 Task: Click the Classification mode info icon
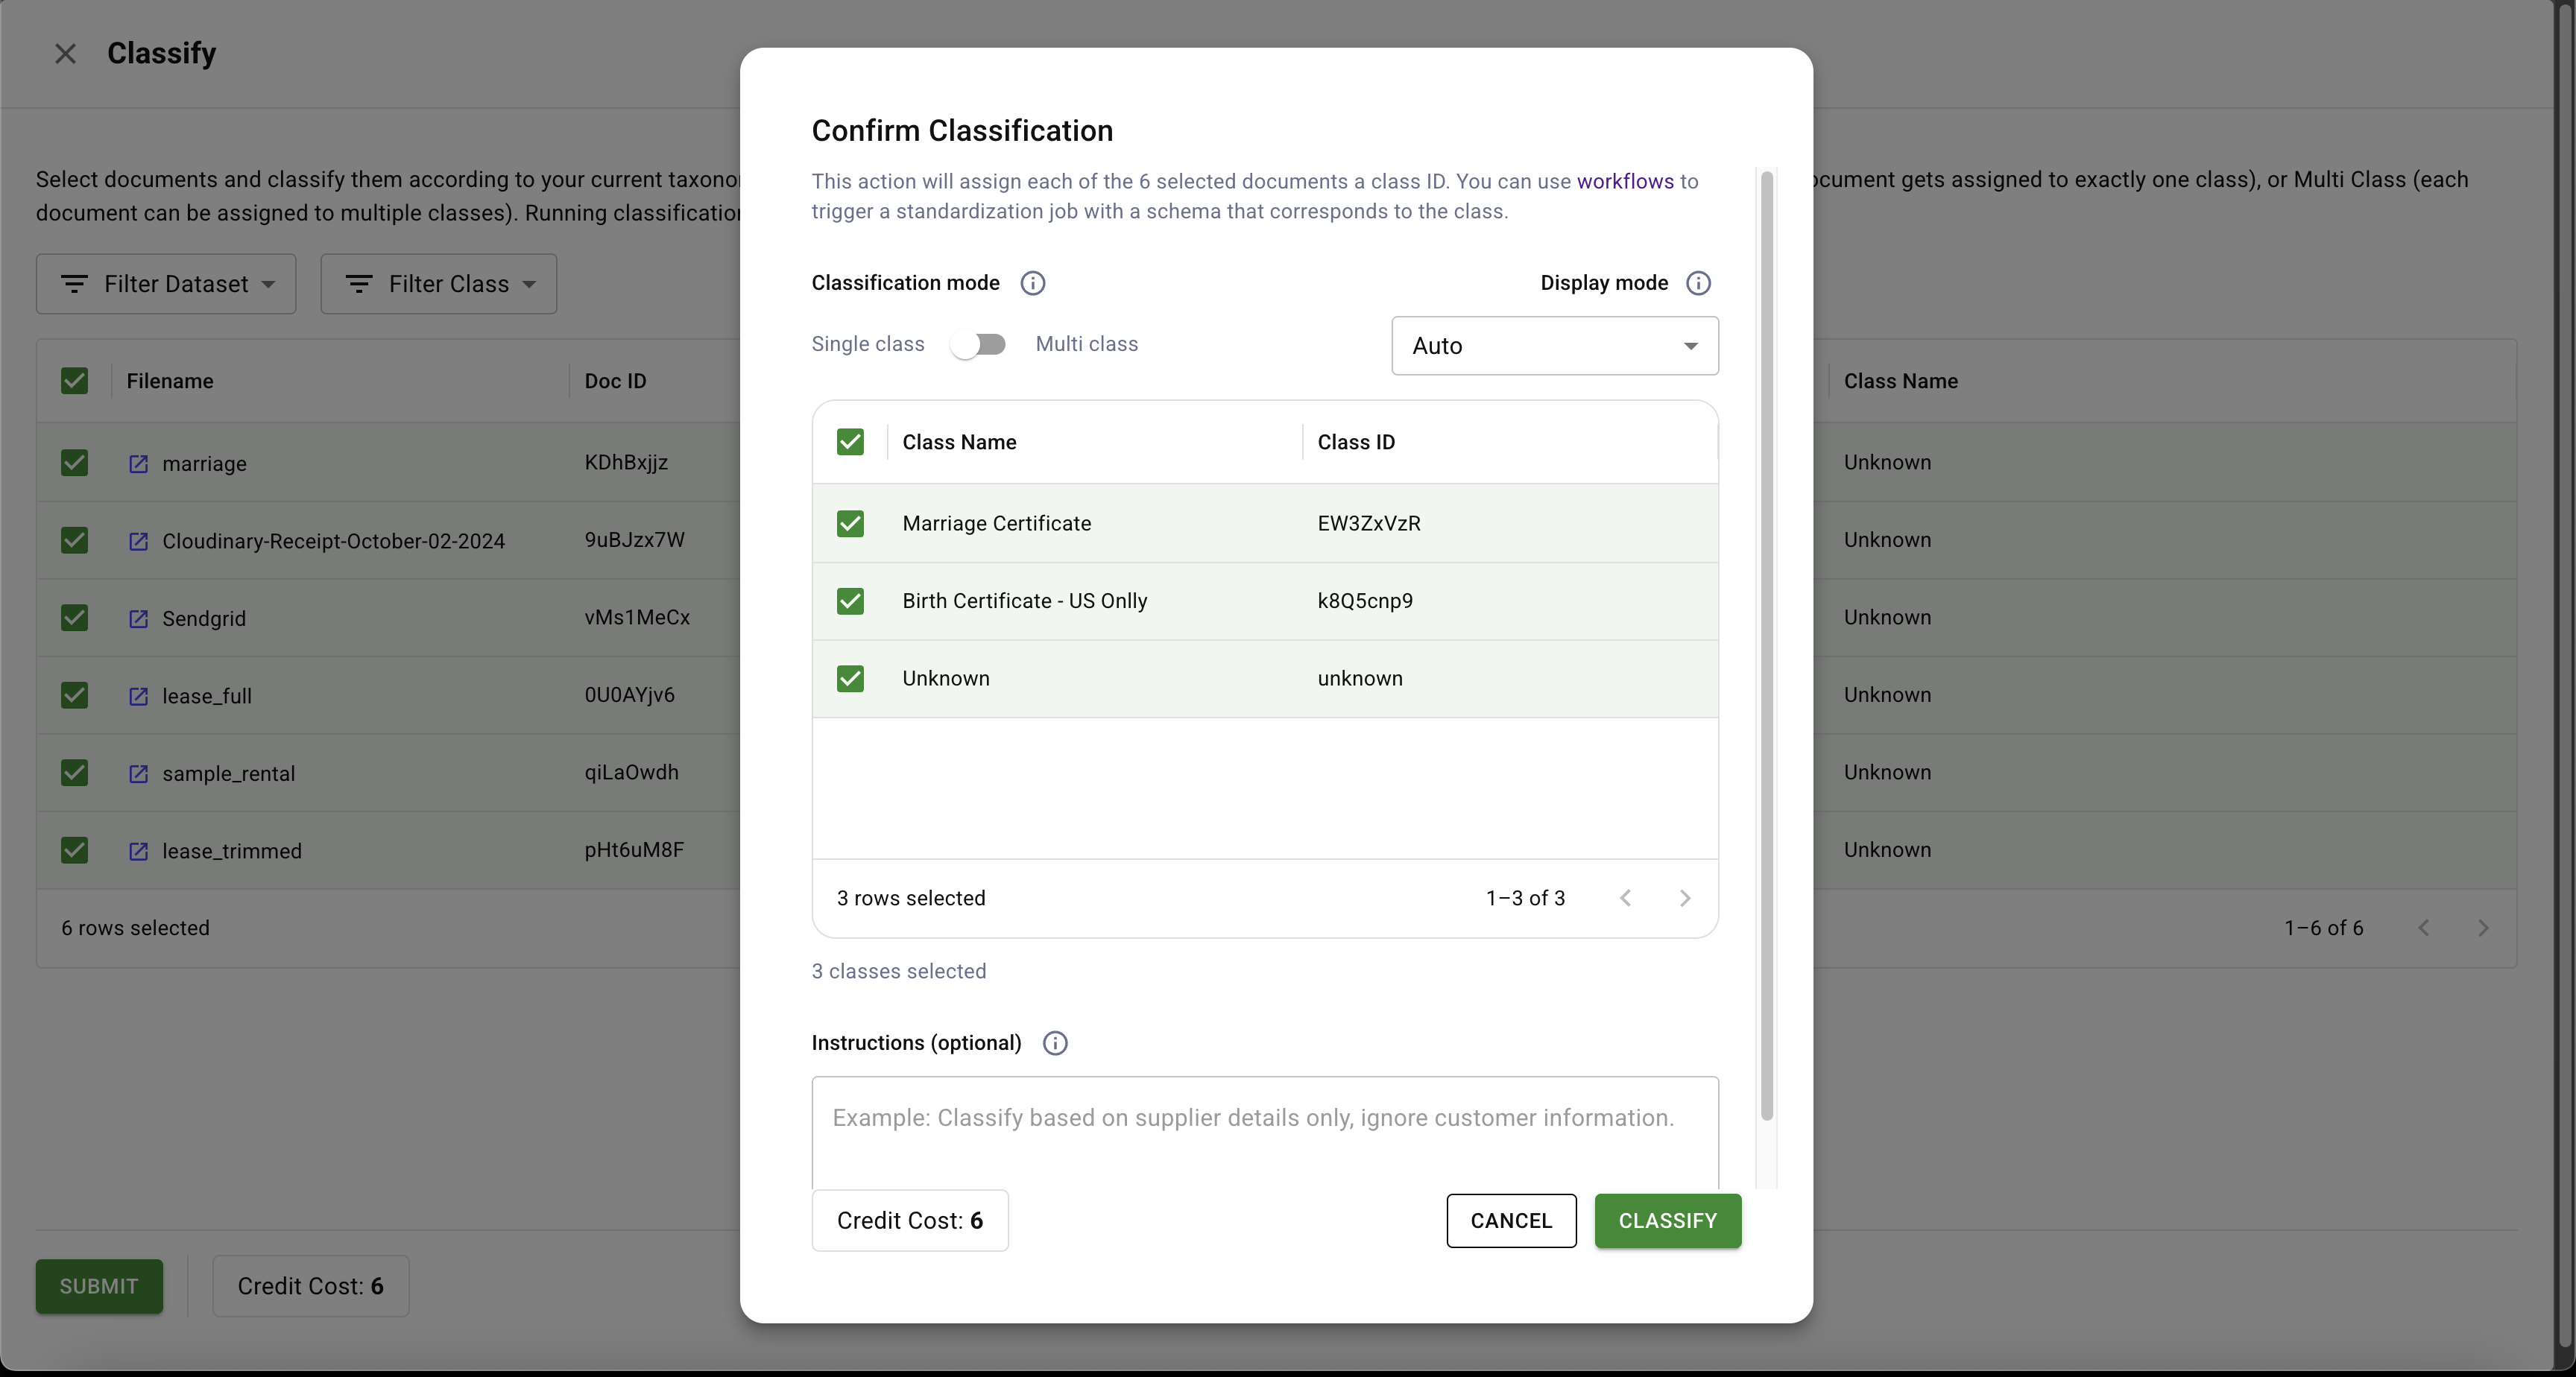(x=1032, y=283)
